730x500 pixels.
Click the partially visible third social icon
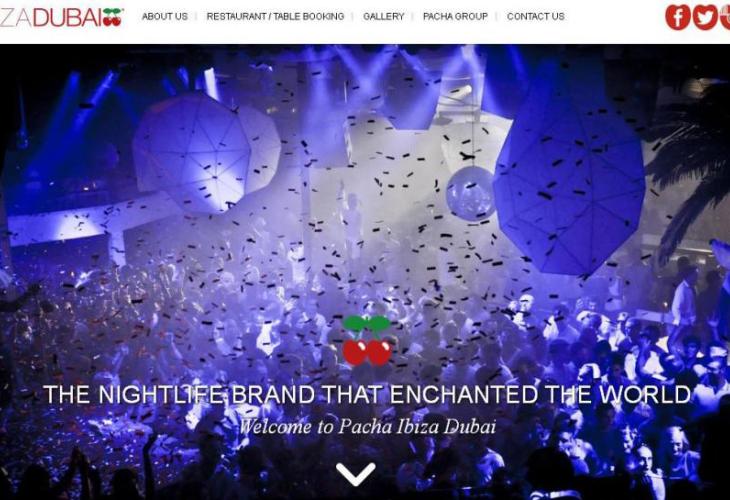725,17
